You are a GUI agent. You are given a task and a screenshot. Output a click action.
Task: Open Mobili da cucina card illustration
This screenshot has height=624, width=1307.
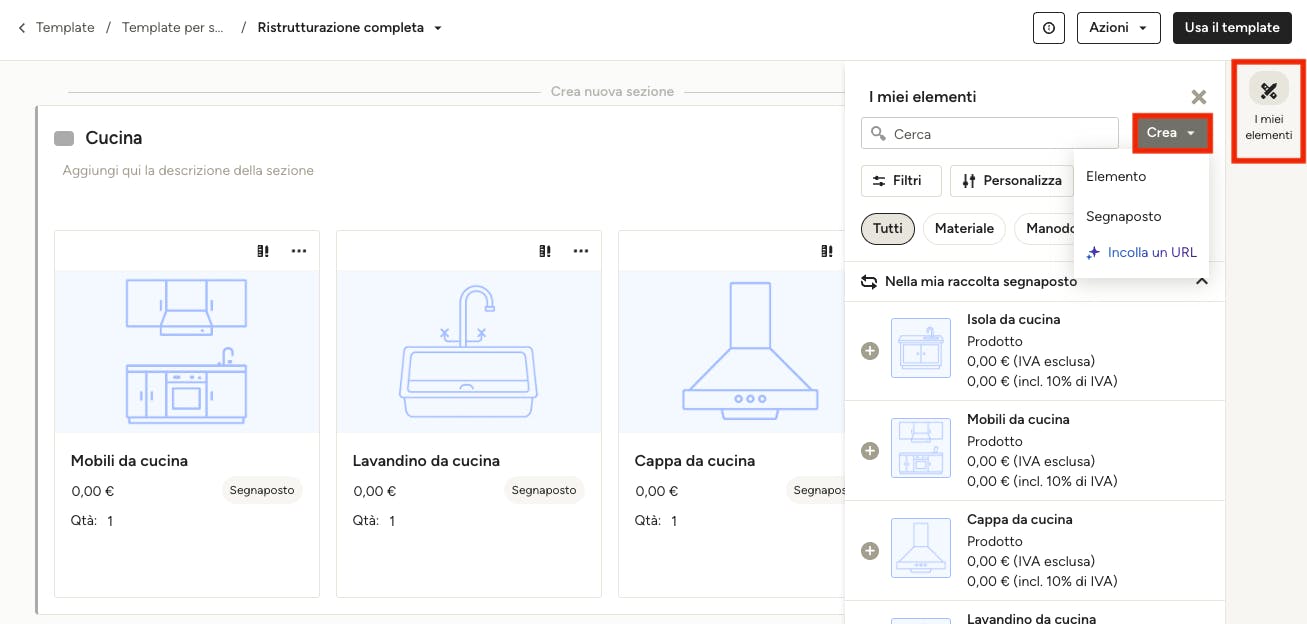pyautogui.click(x=187, y=351)
